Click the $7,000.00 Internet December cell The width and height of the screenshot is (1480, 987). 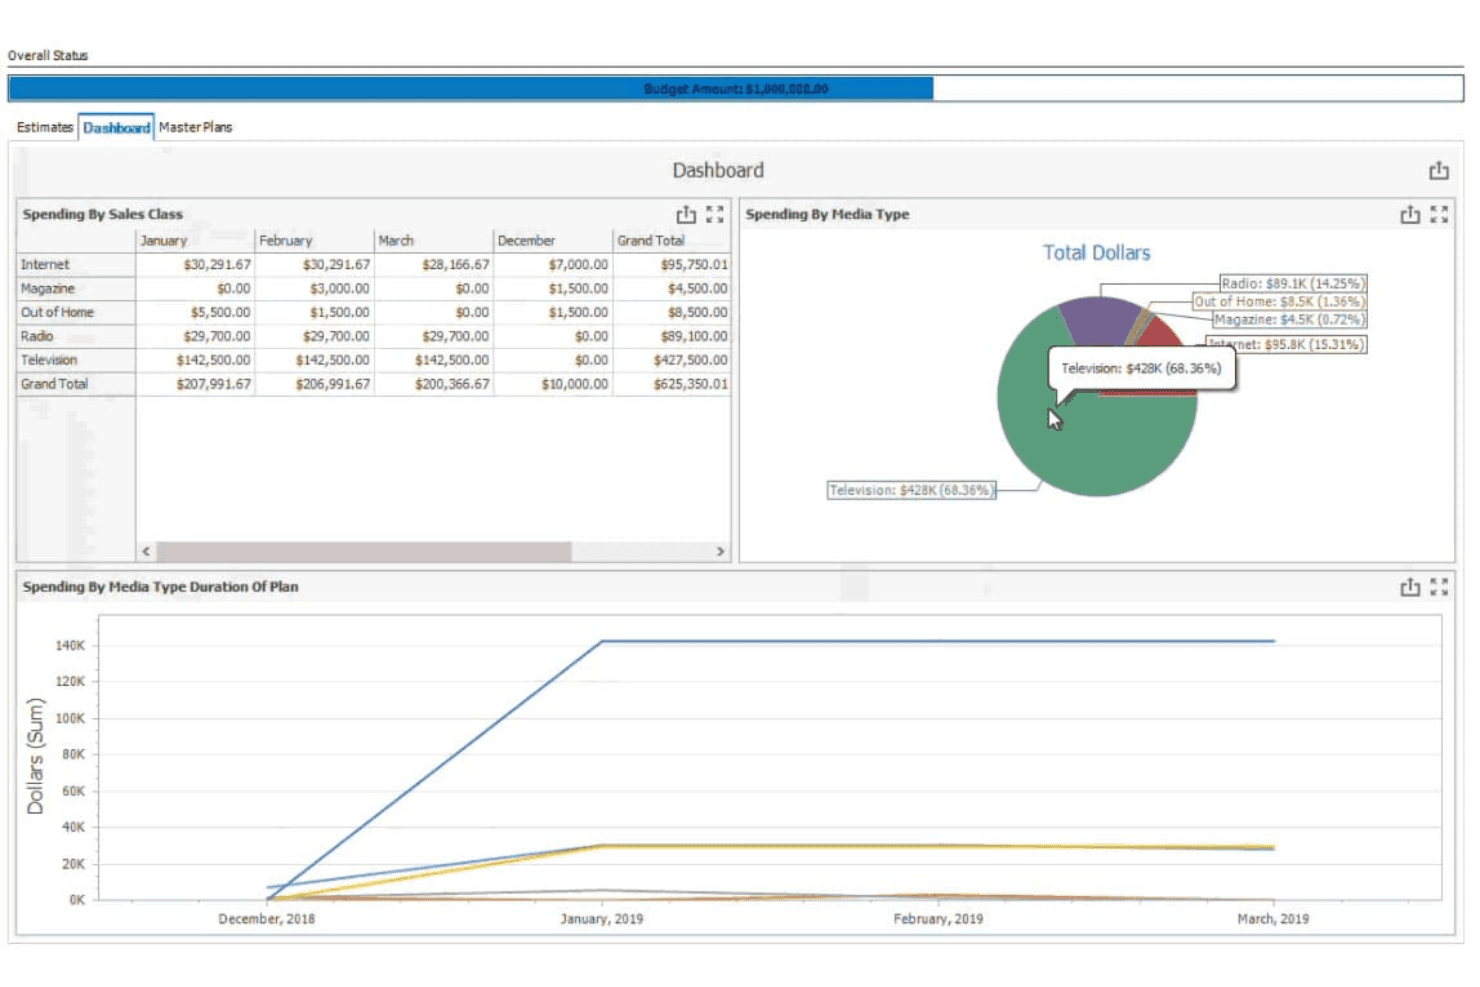pos(553,265)
